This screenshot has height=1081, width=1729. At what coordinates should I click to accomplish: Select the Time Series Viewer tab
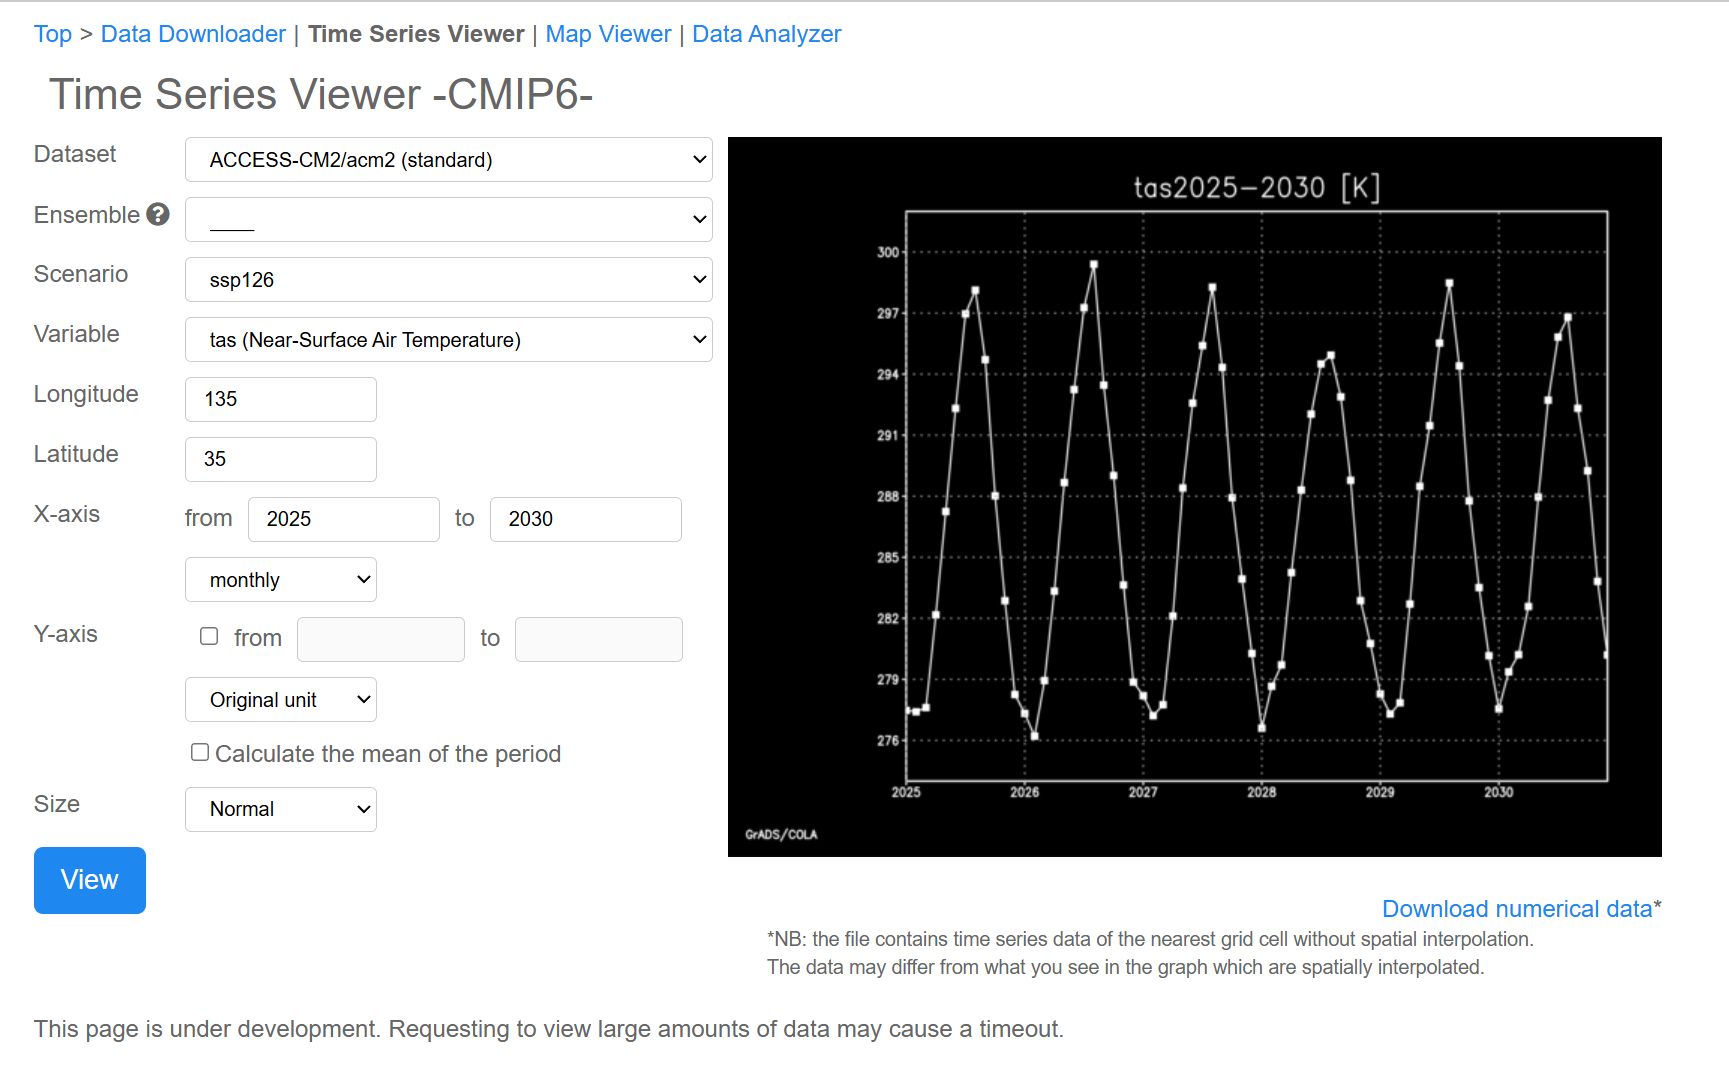click(416, 34)
